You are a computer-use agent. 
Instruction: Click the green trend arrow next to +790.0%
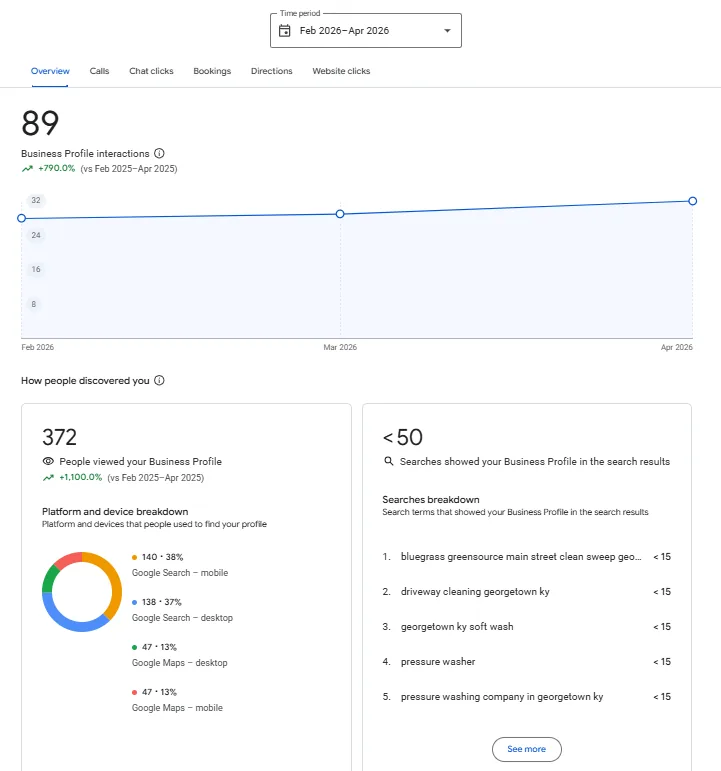[27, 169]
